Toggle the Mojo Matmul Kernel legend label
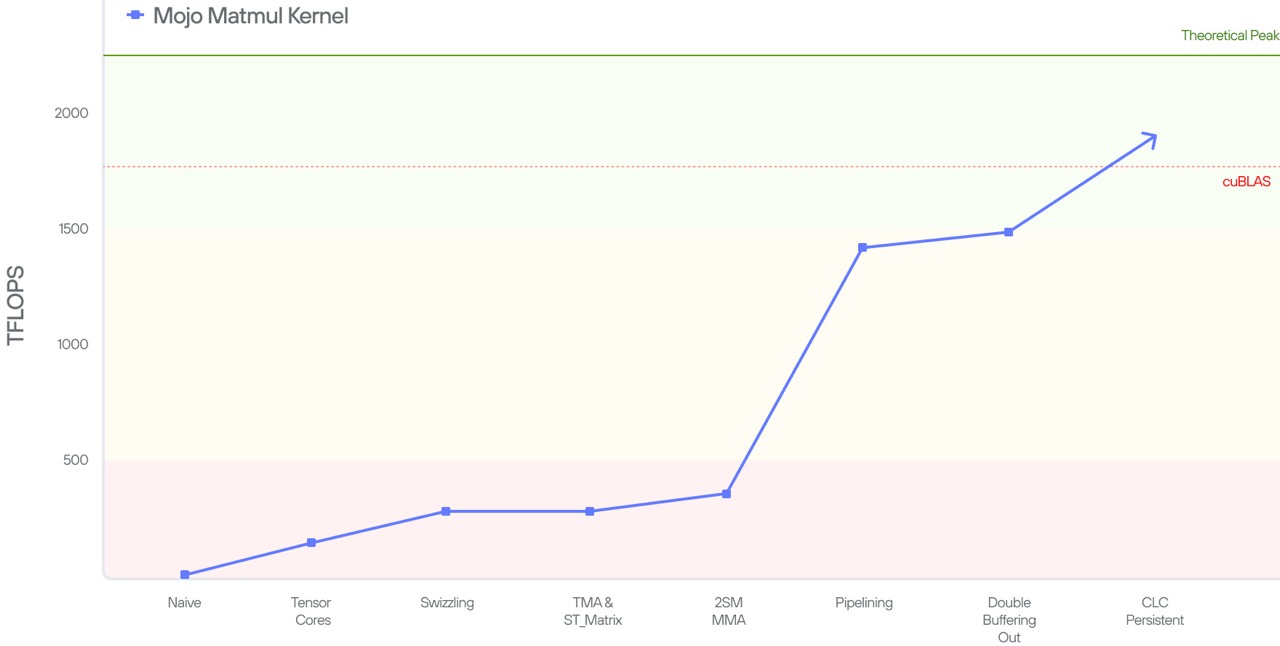Viewport: 1280px width, 646px height. pyautogui.click(x=250, y=16)
